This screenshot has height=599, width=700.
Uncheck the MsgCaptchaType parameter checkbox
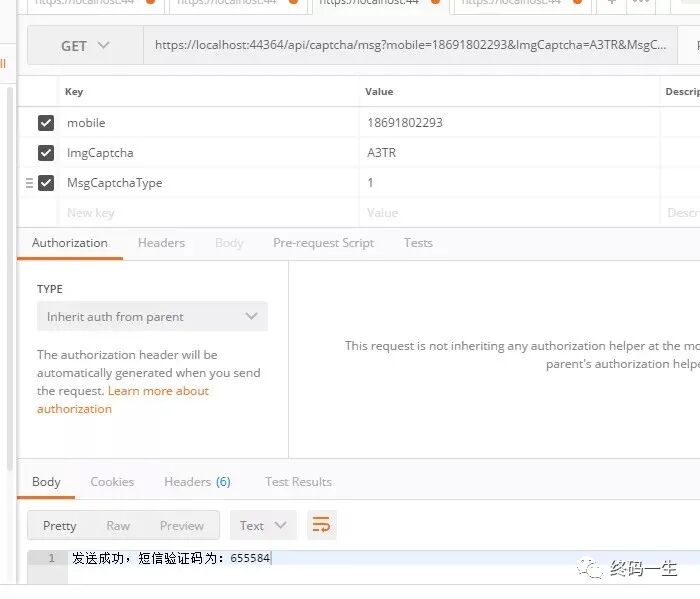coord(46,183)
